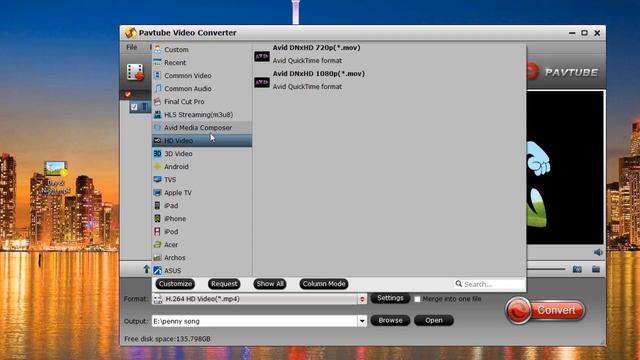
Task: Open the Apple TV category
Action: (x=202, y=193)
